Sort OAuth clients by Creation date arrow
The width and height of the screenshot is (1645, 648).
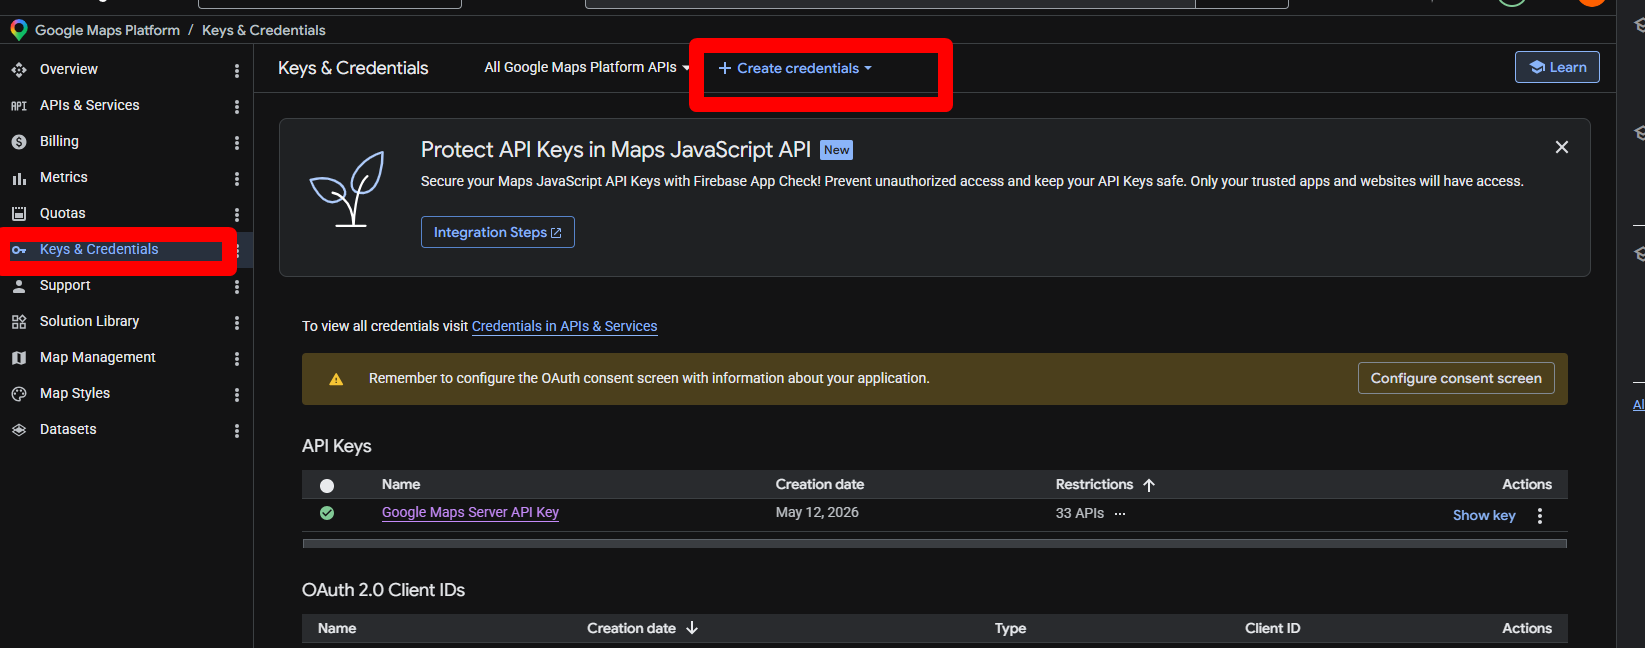(692, 628)
